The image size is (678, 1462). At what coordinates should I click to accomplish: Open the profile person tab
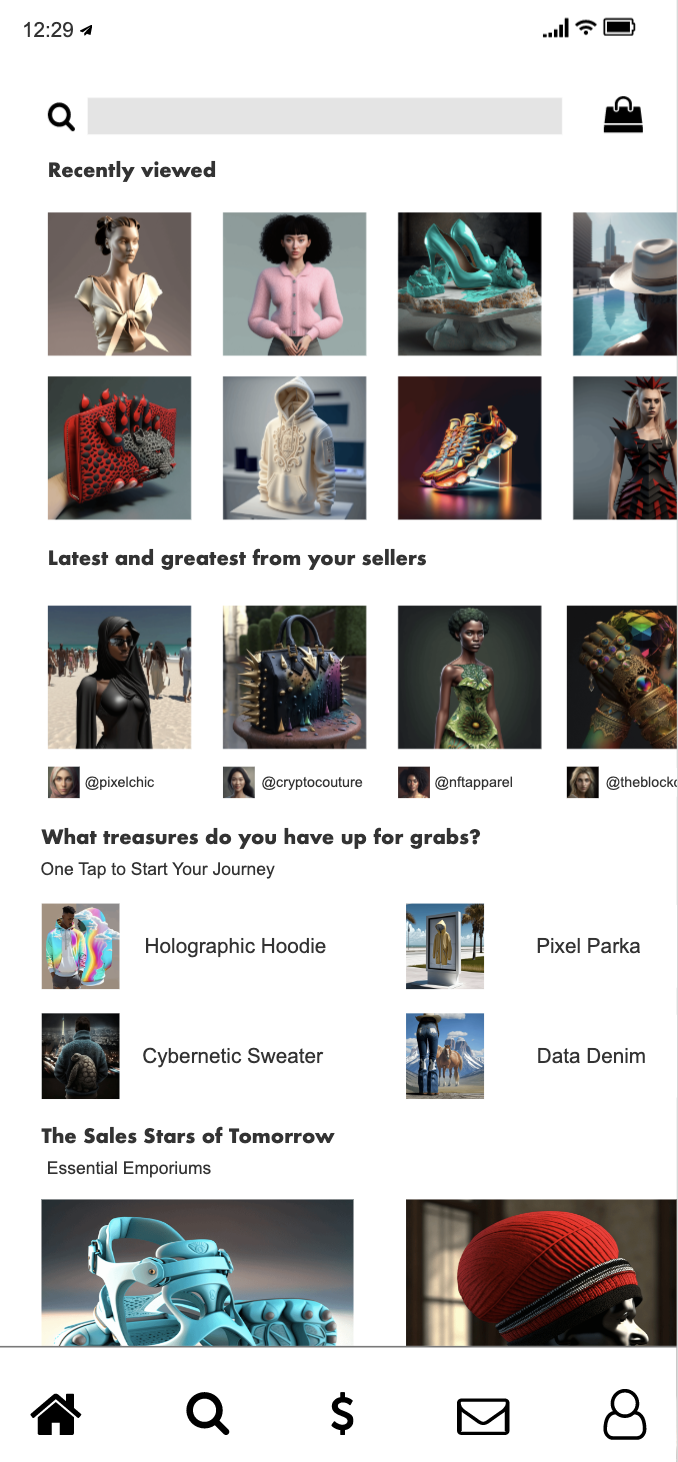[x=625, y=1414]
